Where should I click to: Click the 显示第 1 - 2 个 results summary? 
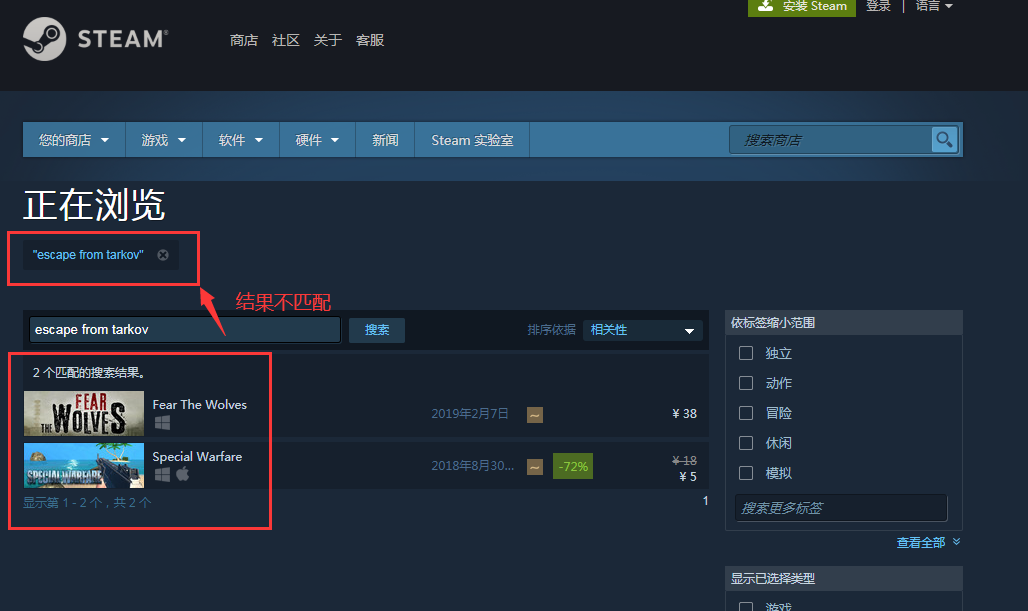point(87,502)
